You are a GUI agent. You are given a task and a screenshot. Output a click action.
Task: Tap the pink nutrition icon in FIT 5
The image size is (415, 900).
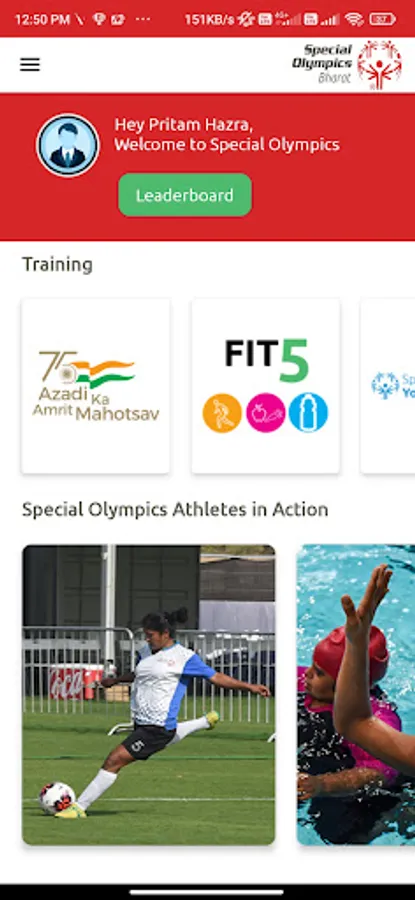[x=266, y=413]
